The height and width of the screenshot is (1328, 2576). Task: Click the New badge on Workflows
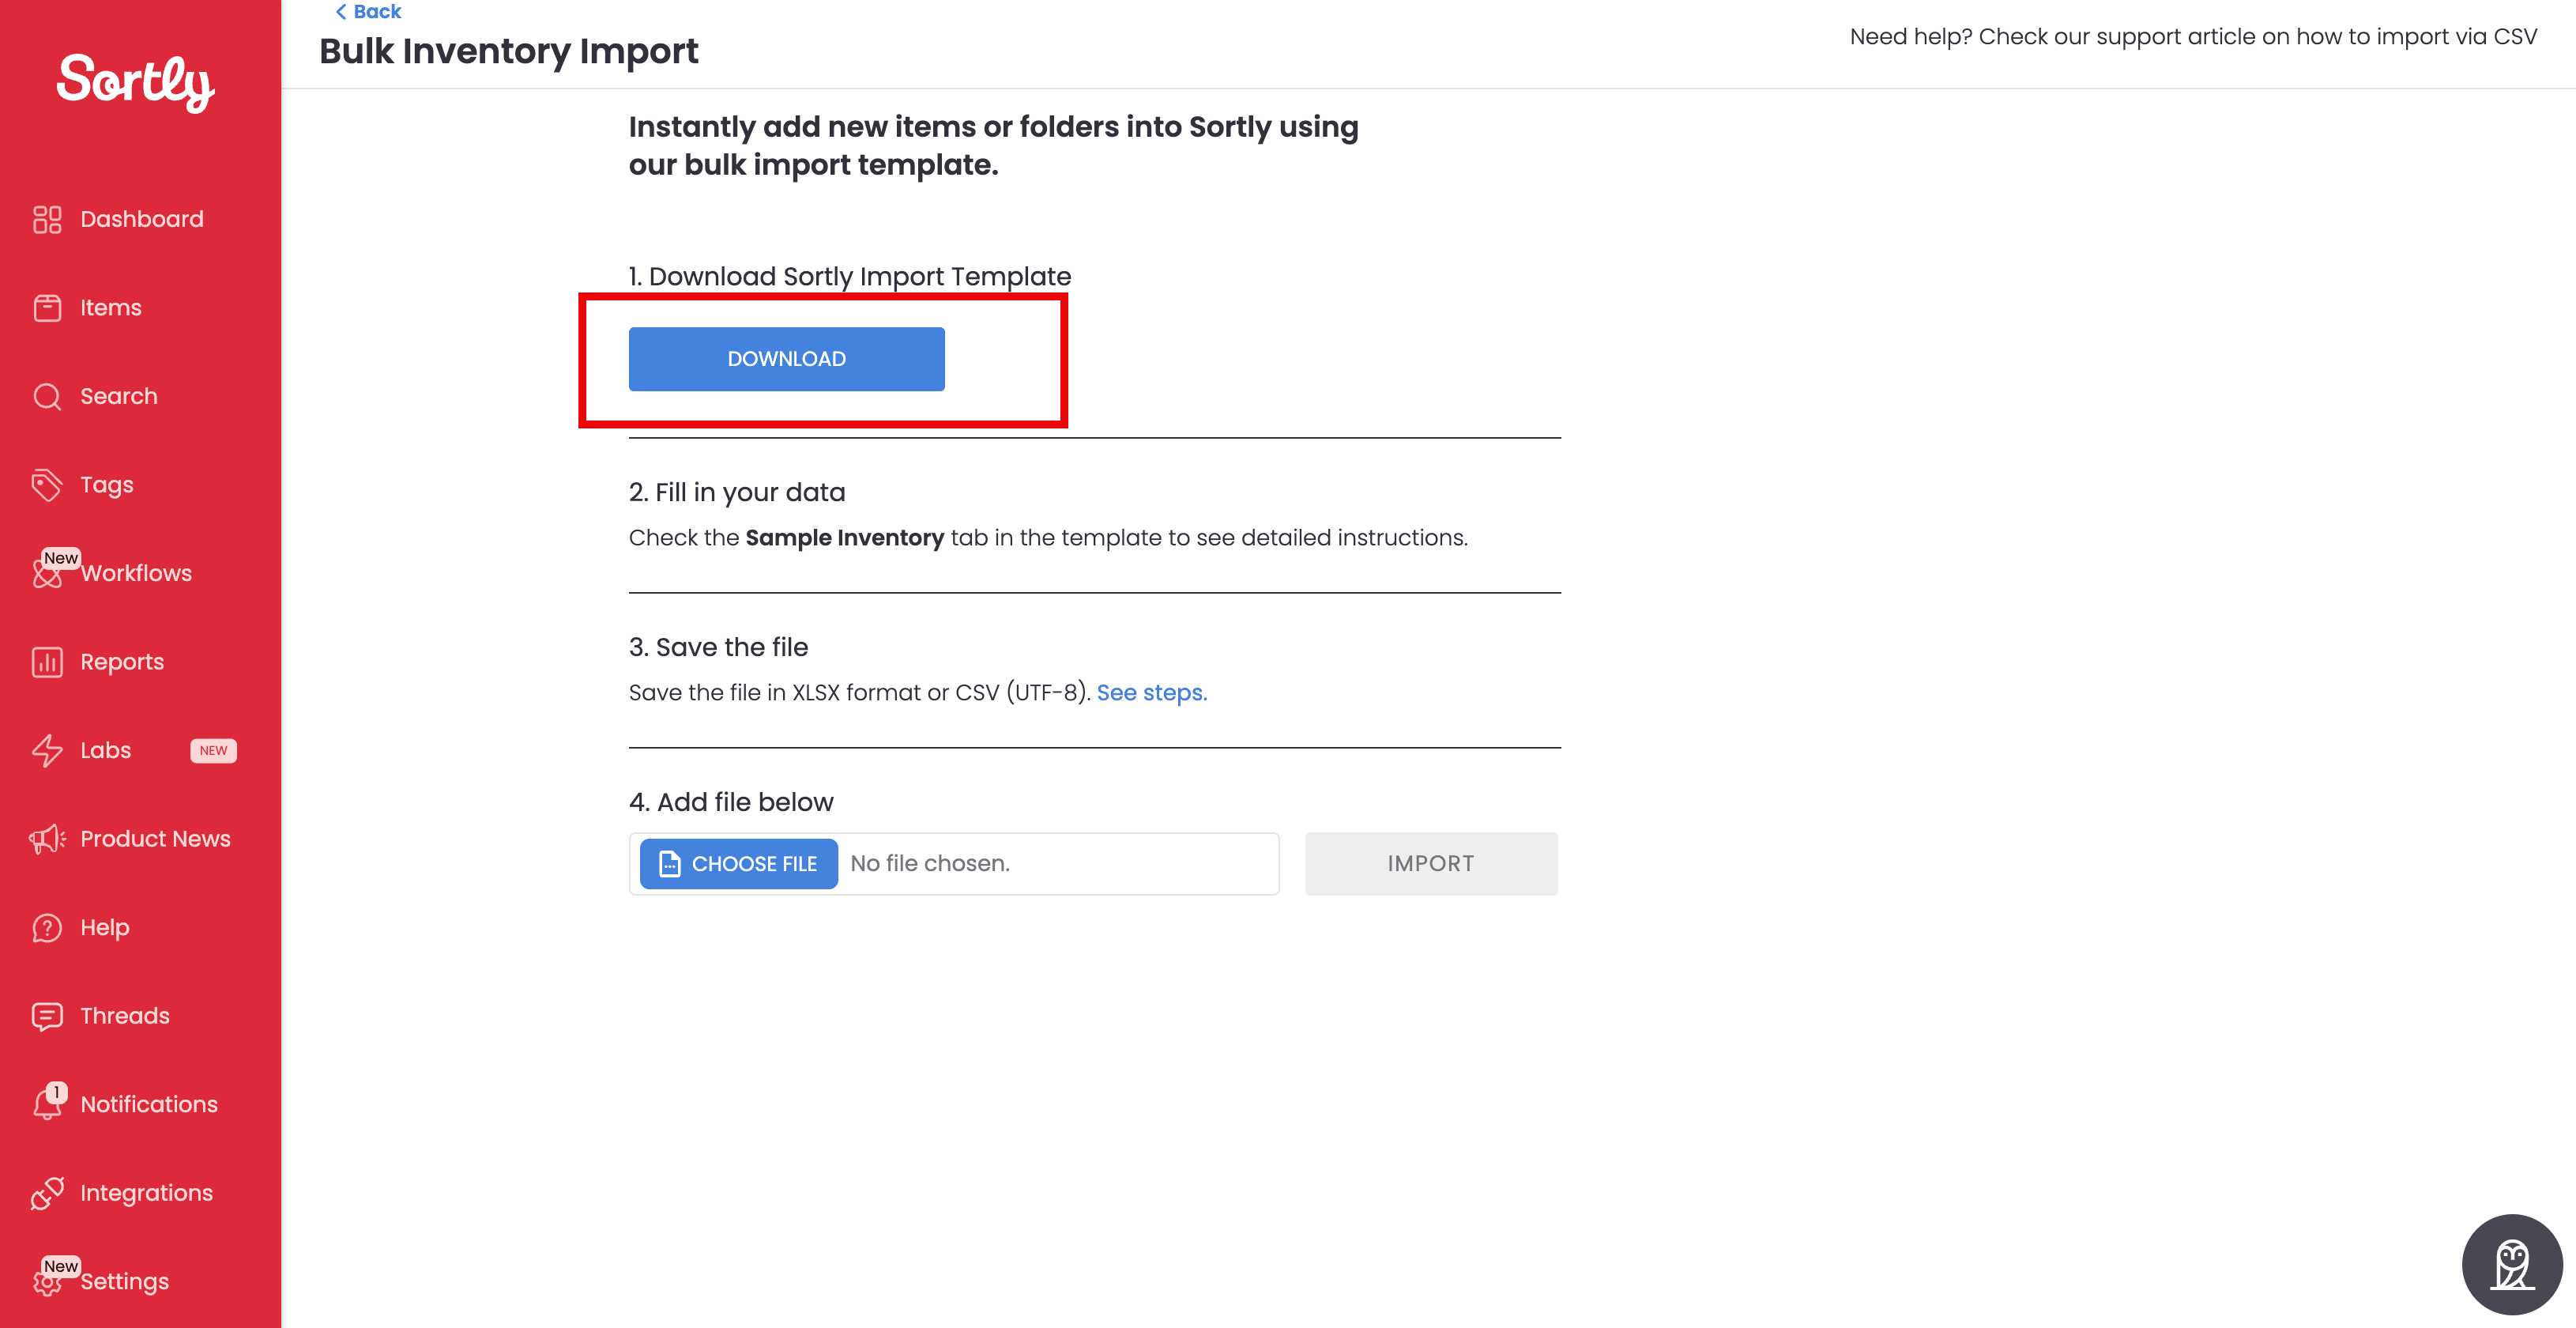point(60,558)
